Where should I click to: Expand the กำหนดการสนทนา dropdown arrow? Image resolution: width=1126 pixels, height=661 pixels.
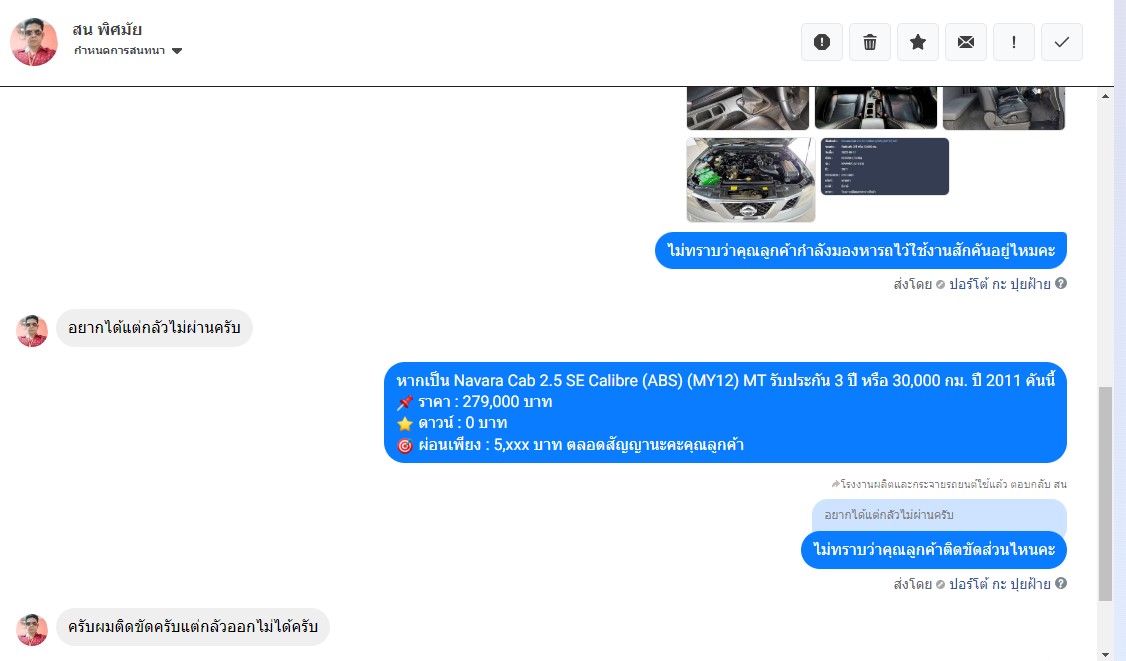(177, 51)
